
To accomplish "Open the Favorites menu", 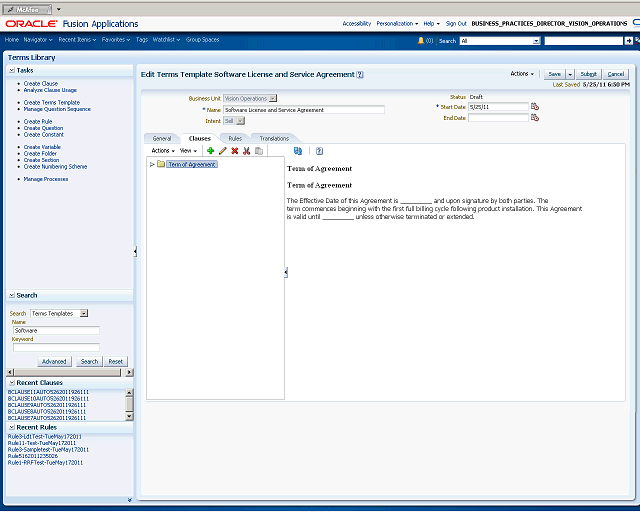I will pos(116,40).
